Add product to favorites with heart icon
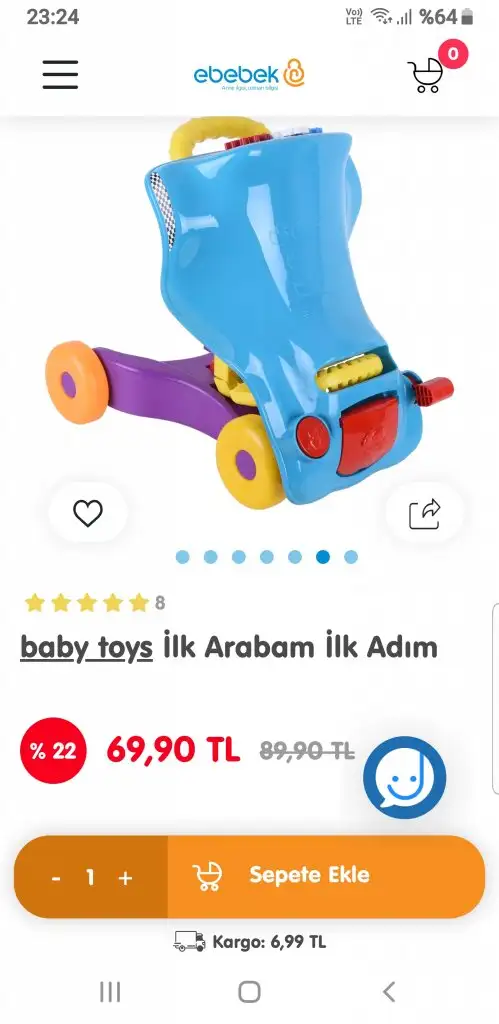This screenshot has height=1024, width=499. pos(88,513)
